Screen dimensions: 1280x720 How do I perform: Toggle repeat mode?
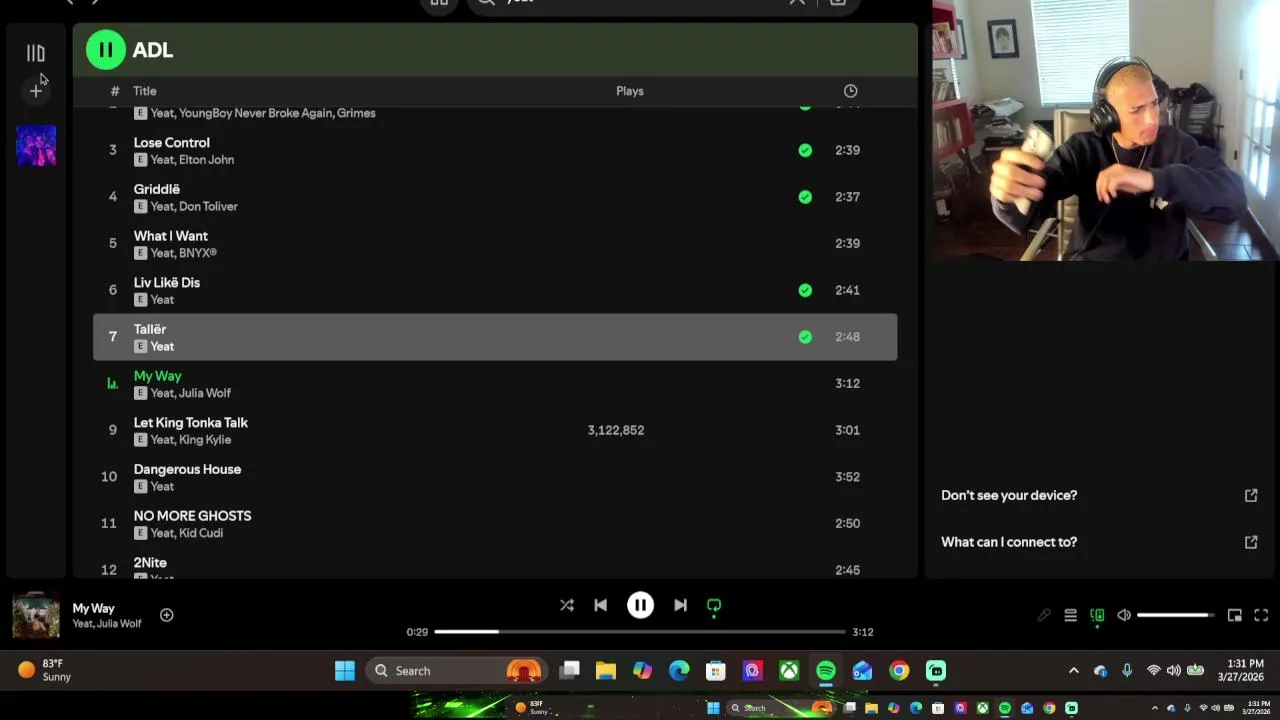714,606
